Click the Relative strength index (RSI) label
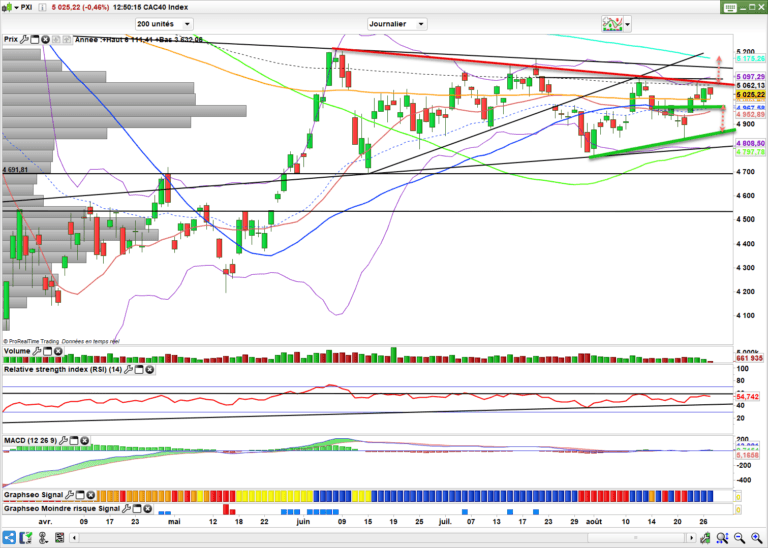The image size is (768, 548). (61, 370)
